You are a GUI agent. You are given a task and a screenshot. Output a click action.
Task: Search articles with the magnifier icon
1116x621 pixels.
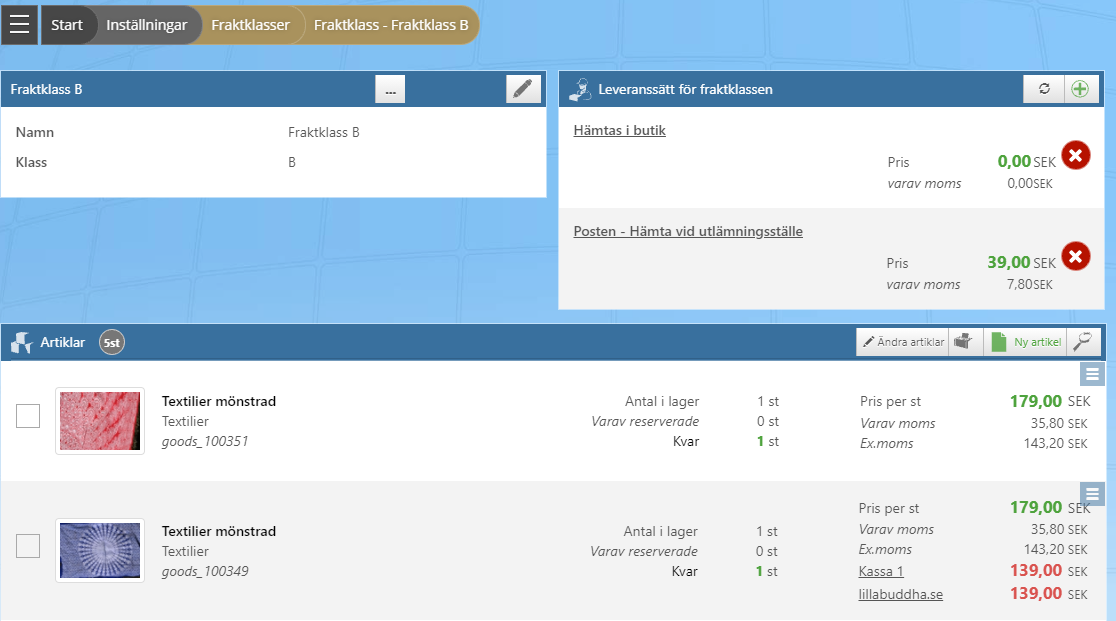(1083, 342)
